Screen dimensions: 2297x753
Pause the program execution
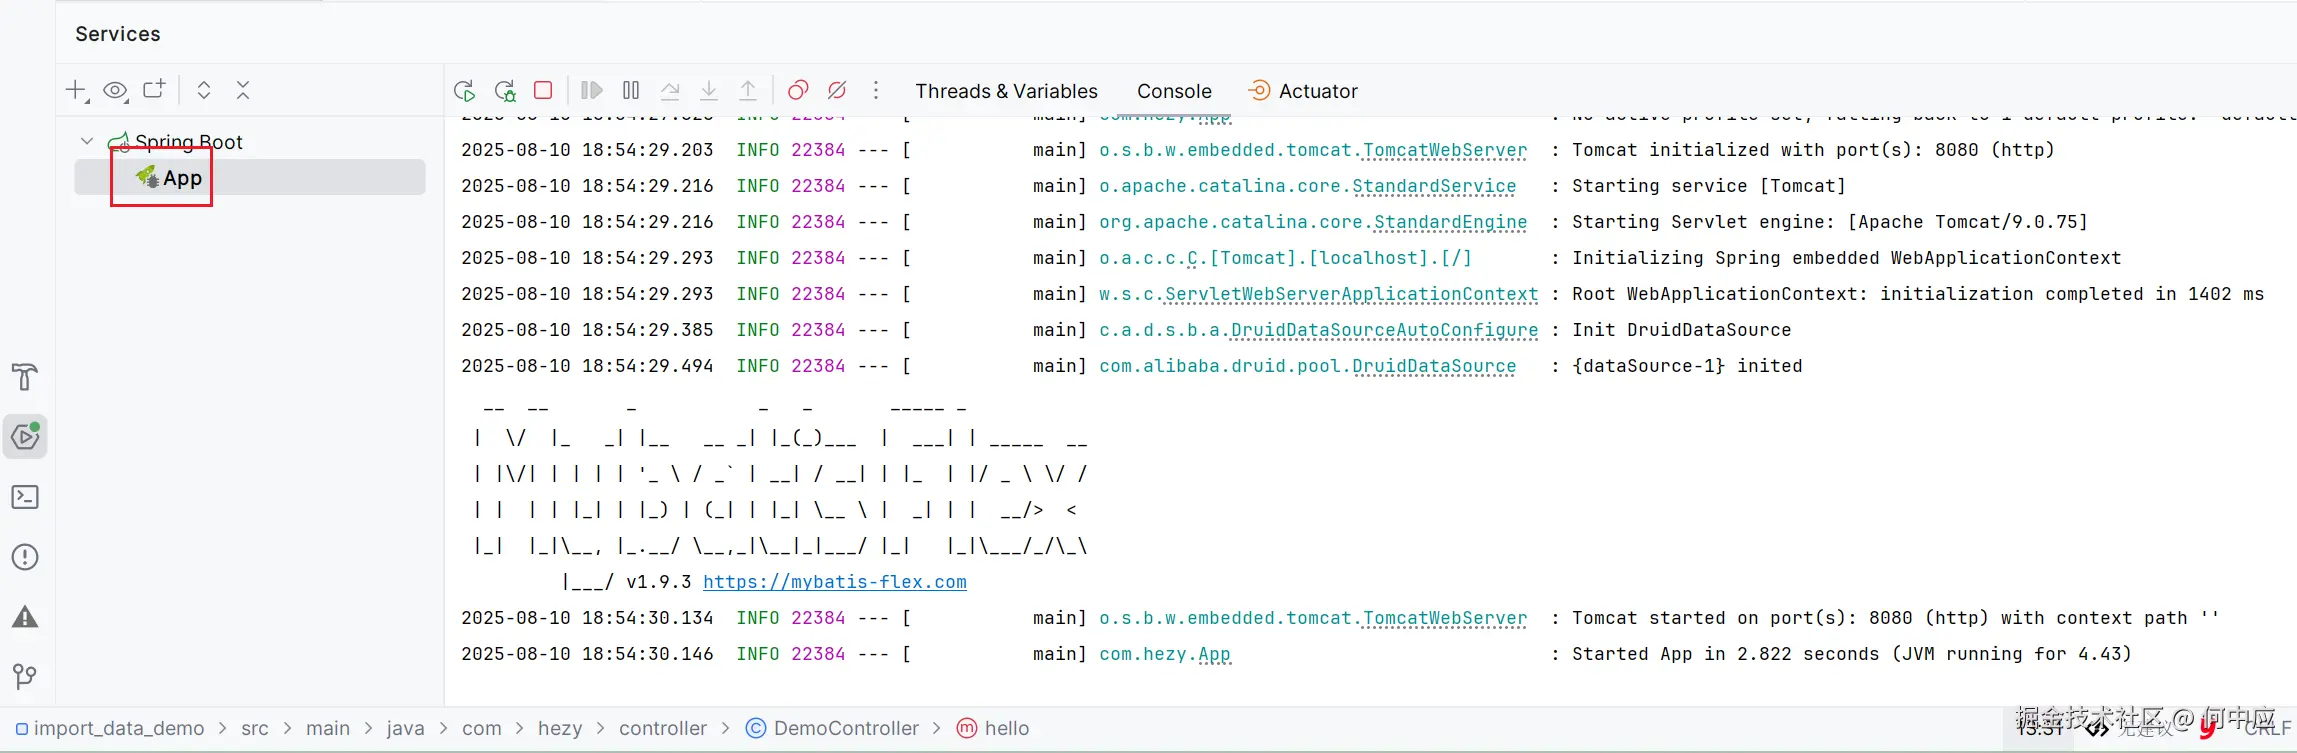pos(631,90)
